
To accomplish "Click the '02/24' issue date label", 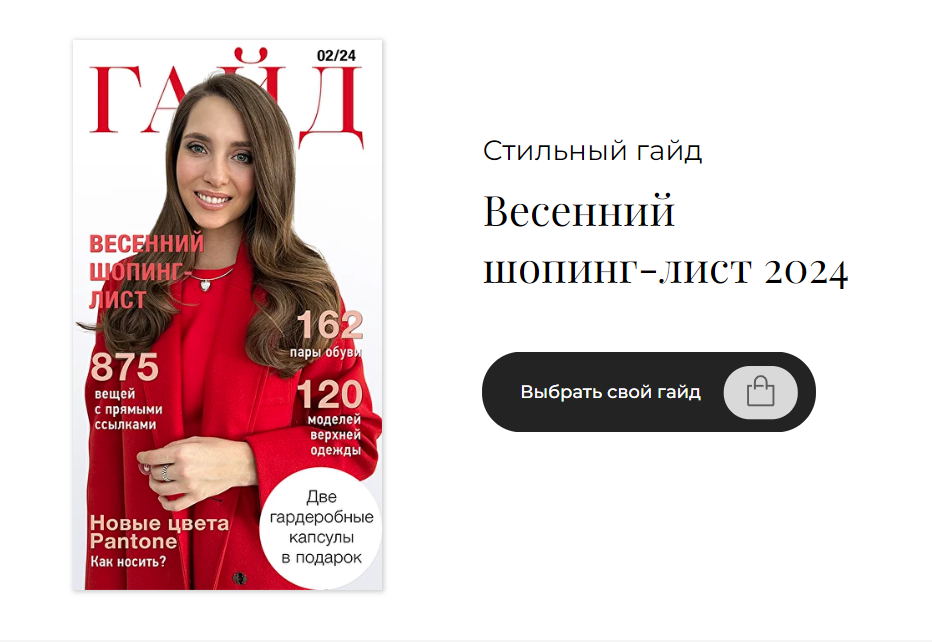I will click(x=336, y=56).
